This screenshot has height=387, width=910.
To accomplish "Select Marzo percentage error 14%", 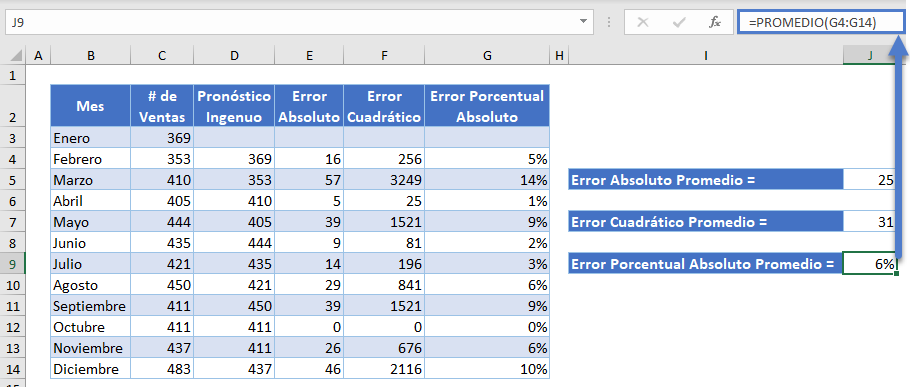I will (487, 180).
